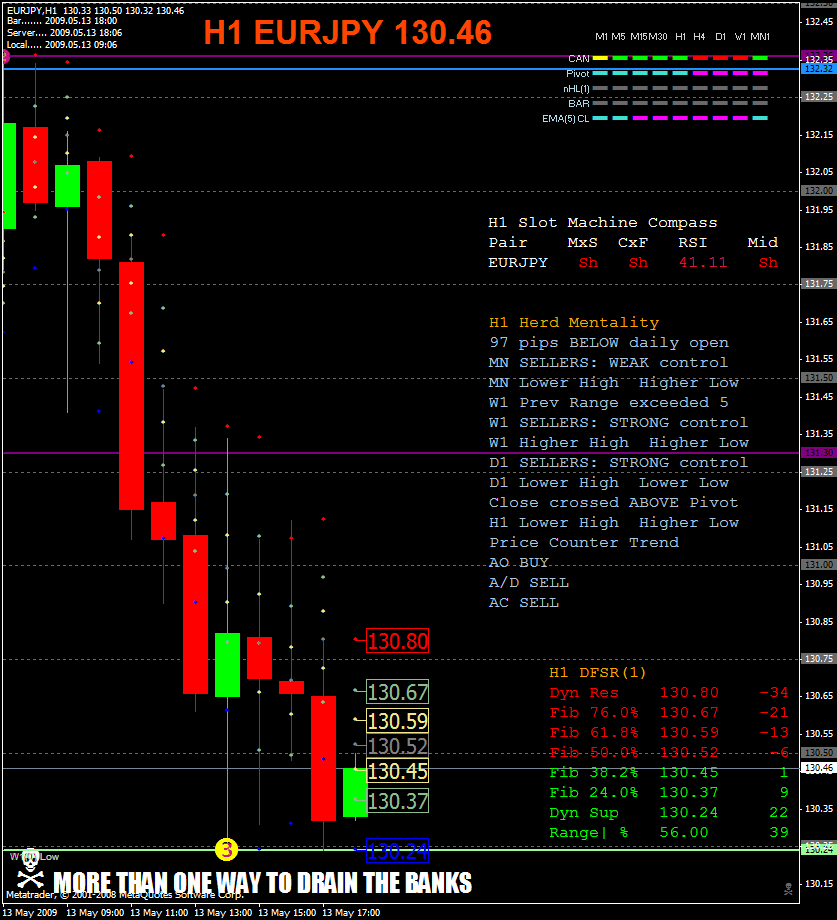Click the Dyn Sup 130.24 row
Viewport: 837px width, 920px height.
[669, 813]
